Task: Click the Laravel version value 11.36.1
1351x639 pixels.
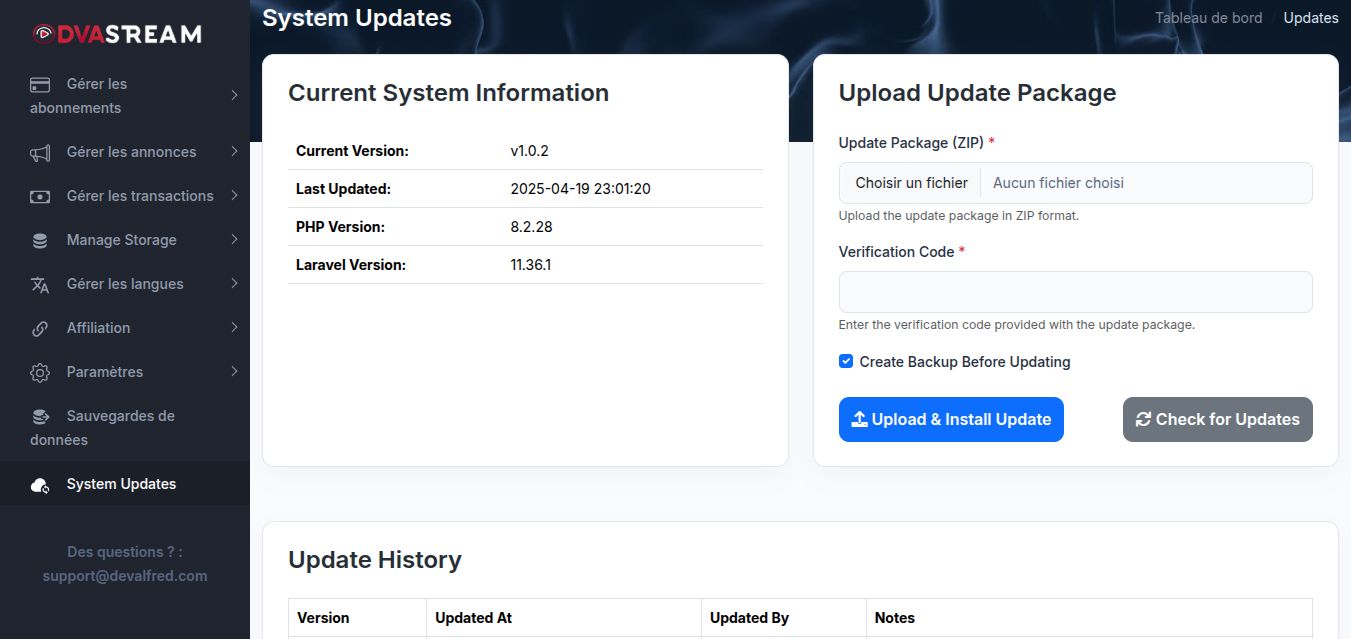Action: (530, 265)
